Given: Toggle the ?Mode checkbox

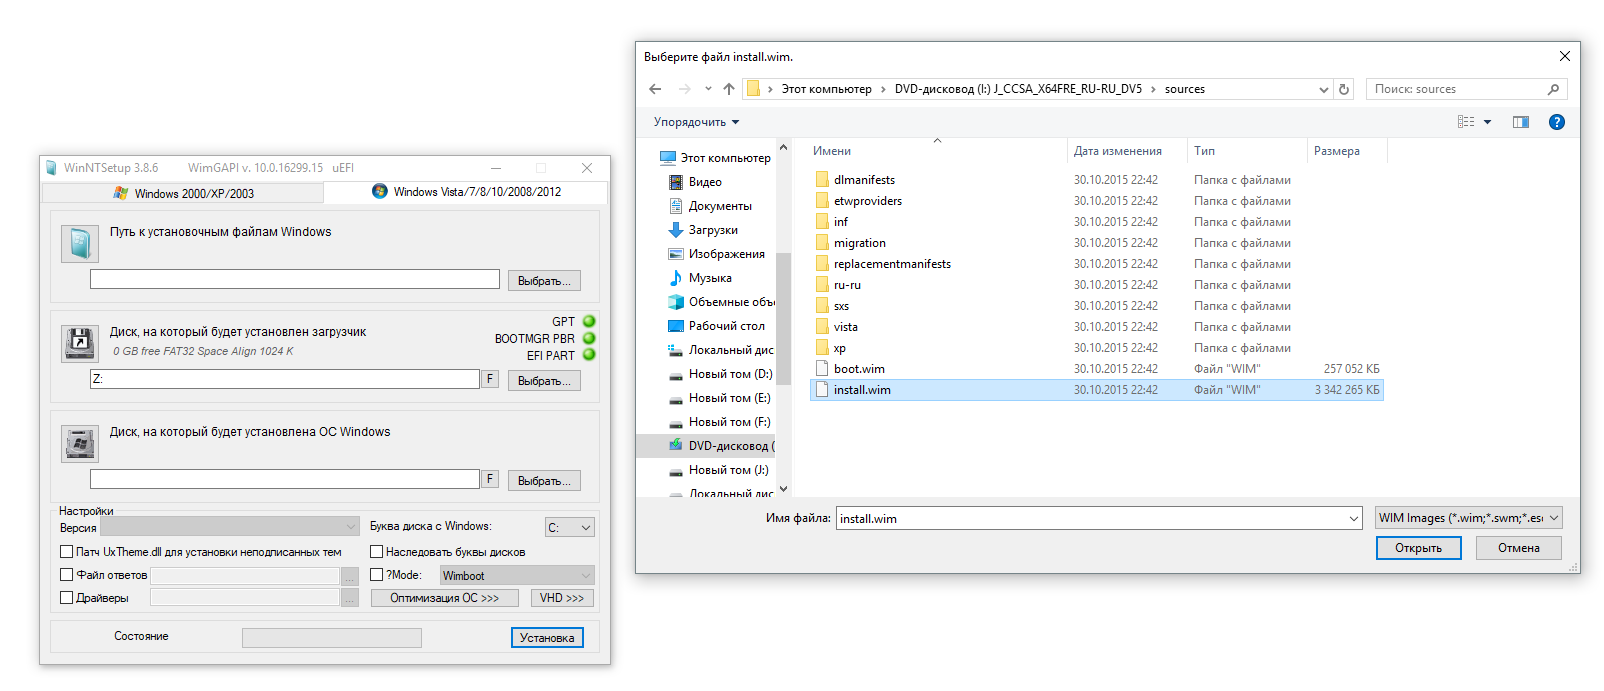Looking at the screenshot, I should coord(377,575).
